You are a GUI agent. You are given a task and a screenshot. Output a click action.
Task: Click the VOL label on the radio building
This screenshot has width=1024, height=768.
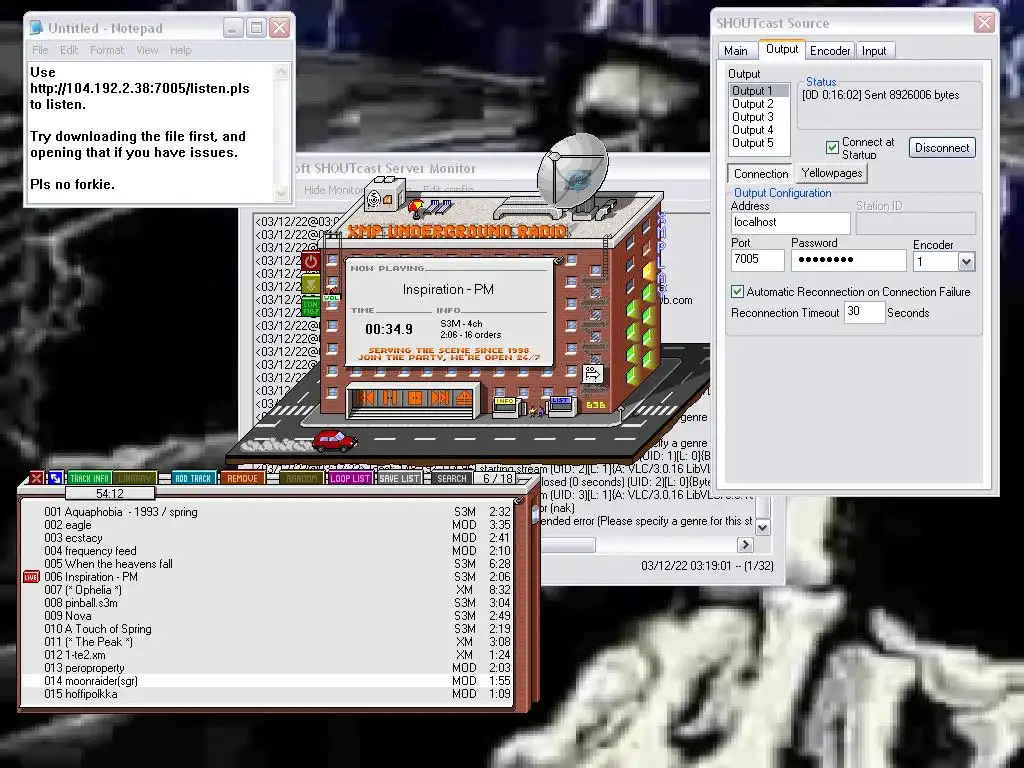(331, 298)
